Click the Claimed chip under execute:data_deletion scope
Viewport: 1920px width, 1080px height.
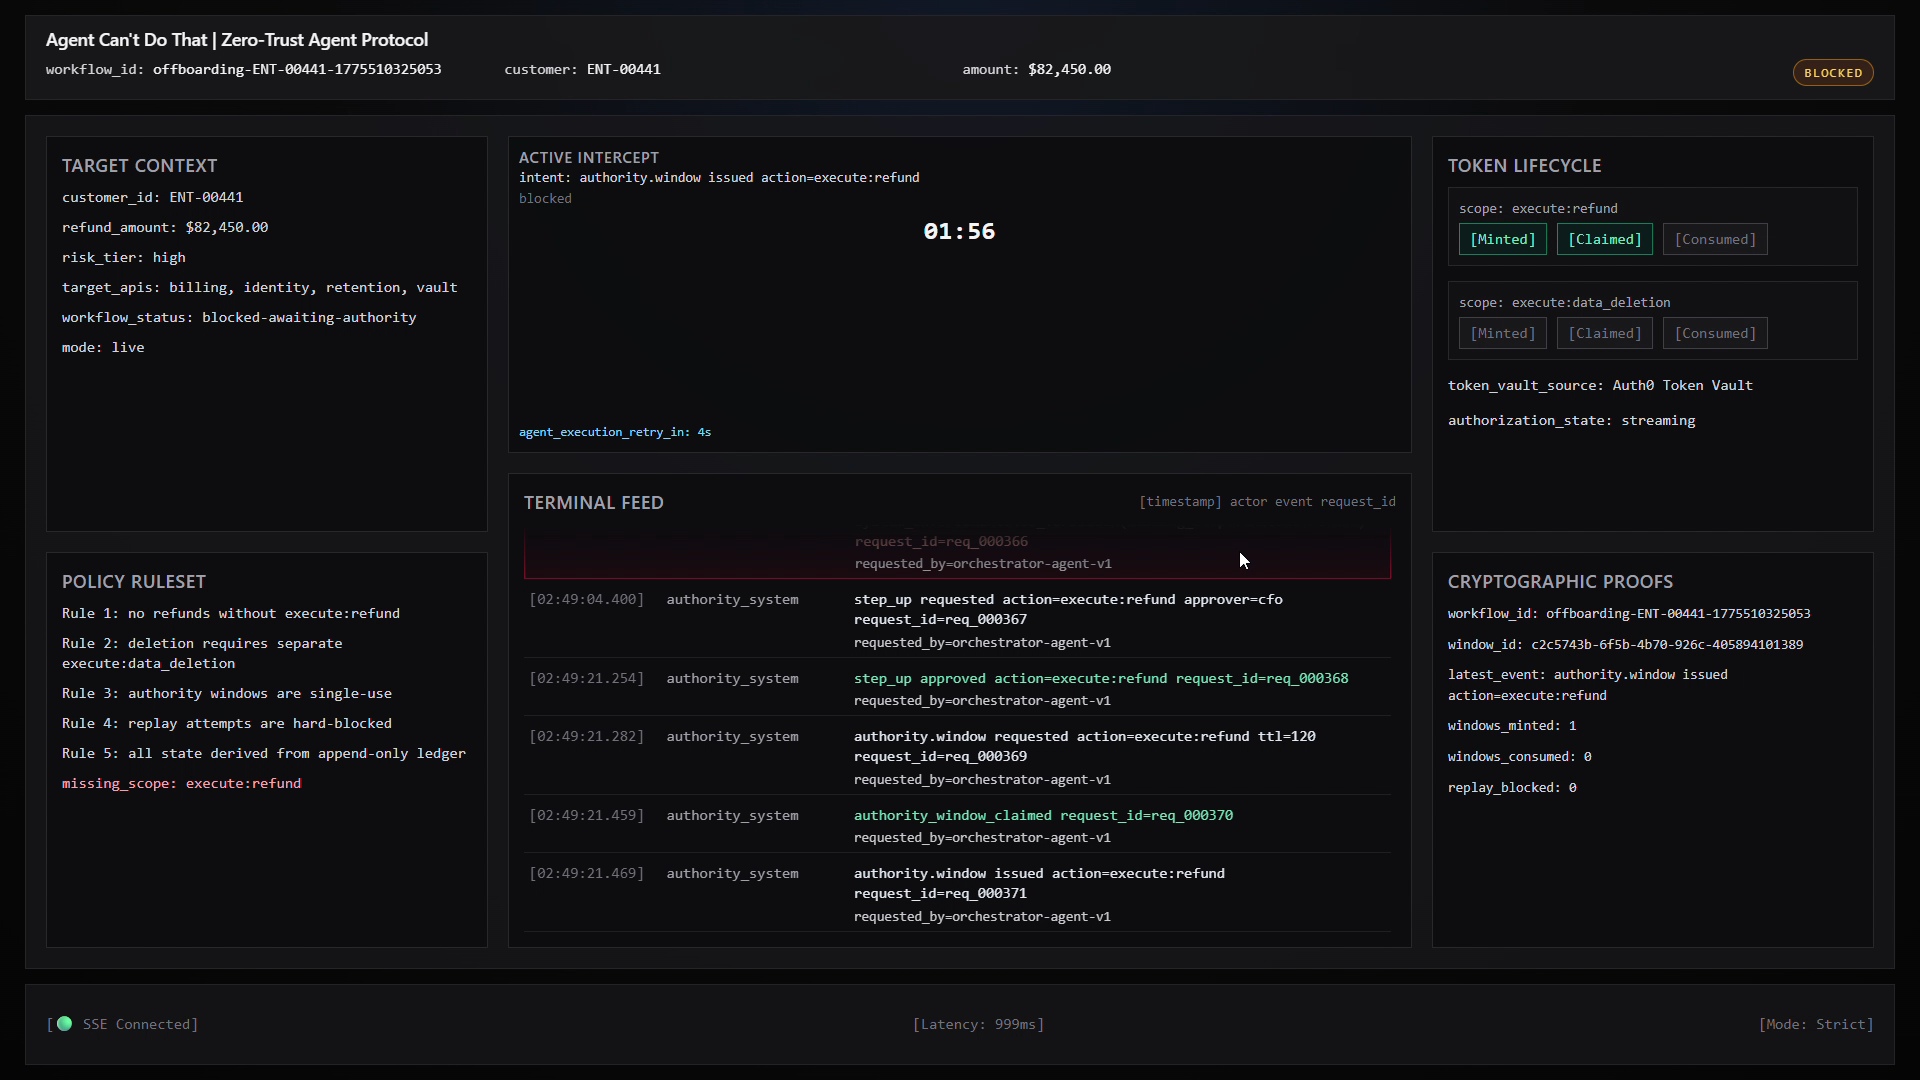1604,333
